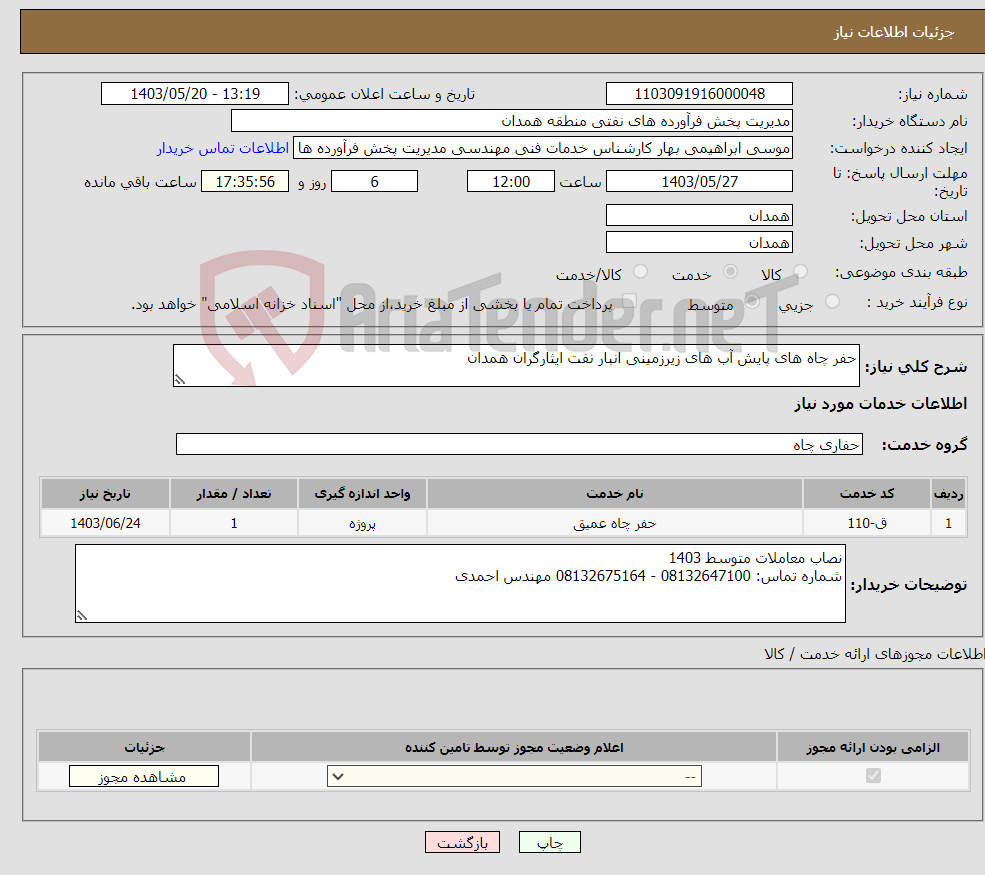Click the request creator name field
985x875 pixels.
[x=543, y=148]
